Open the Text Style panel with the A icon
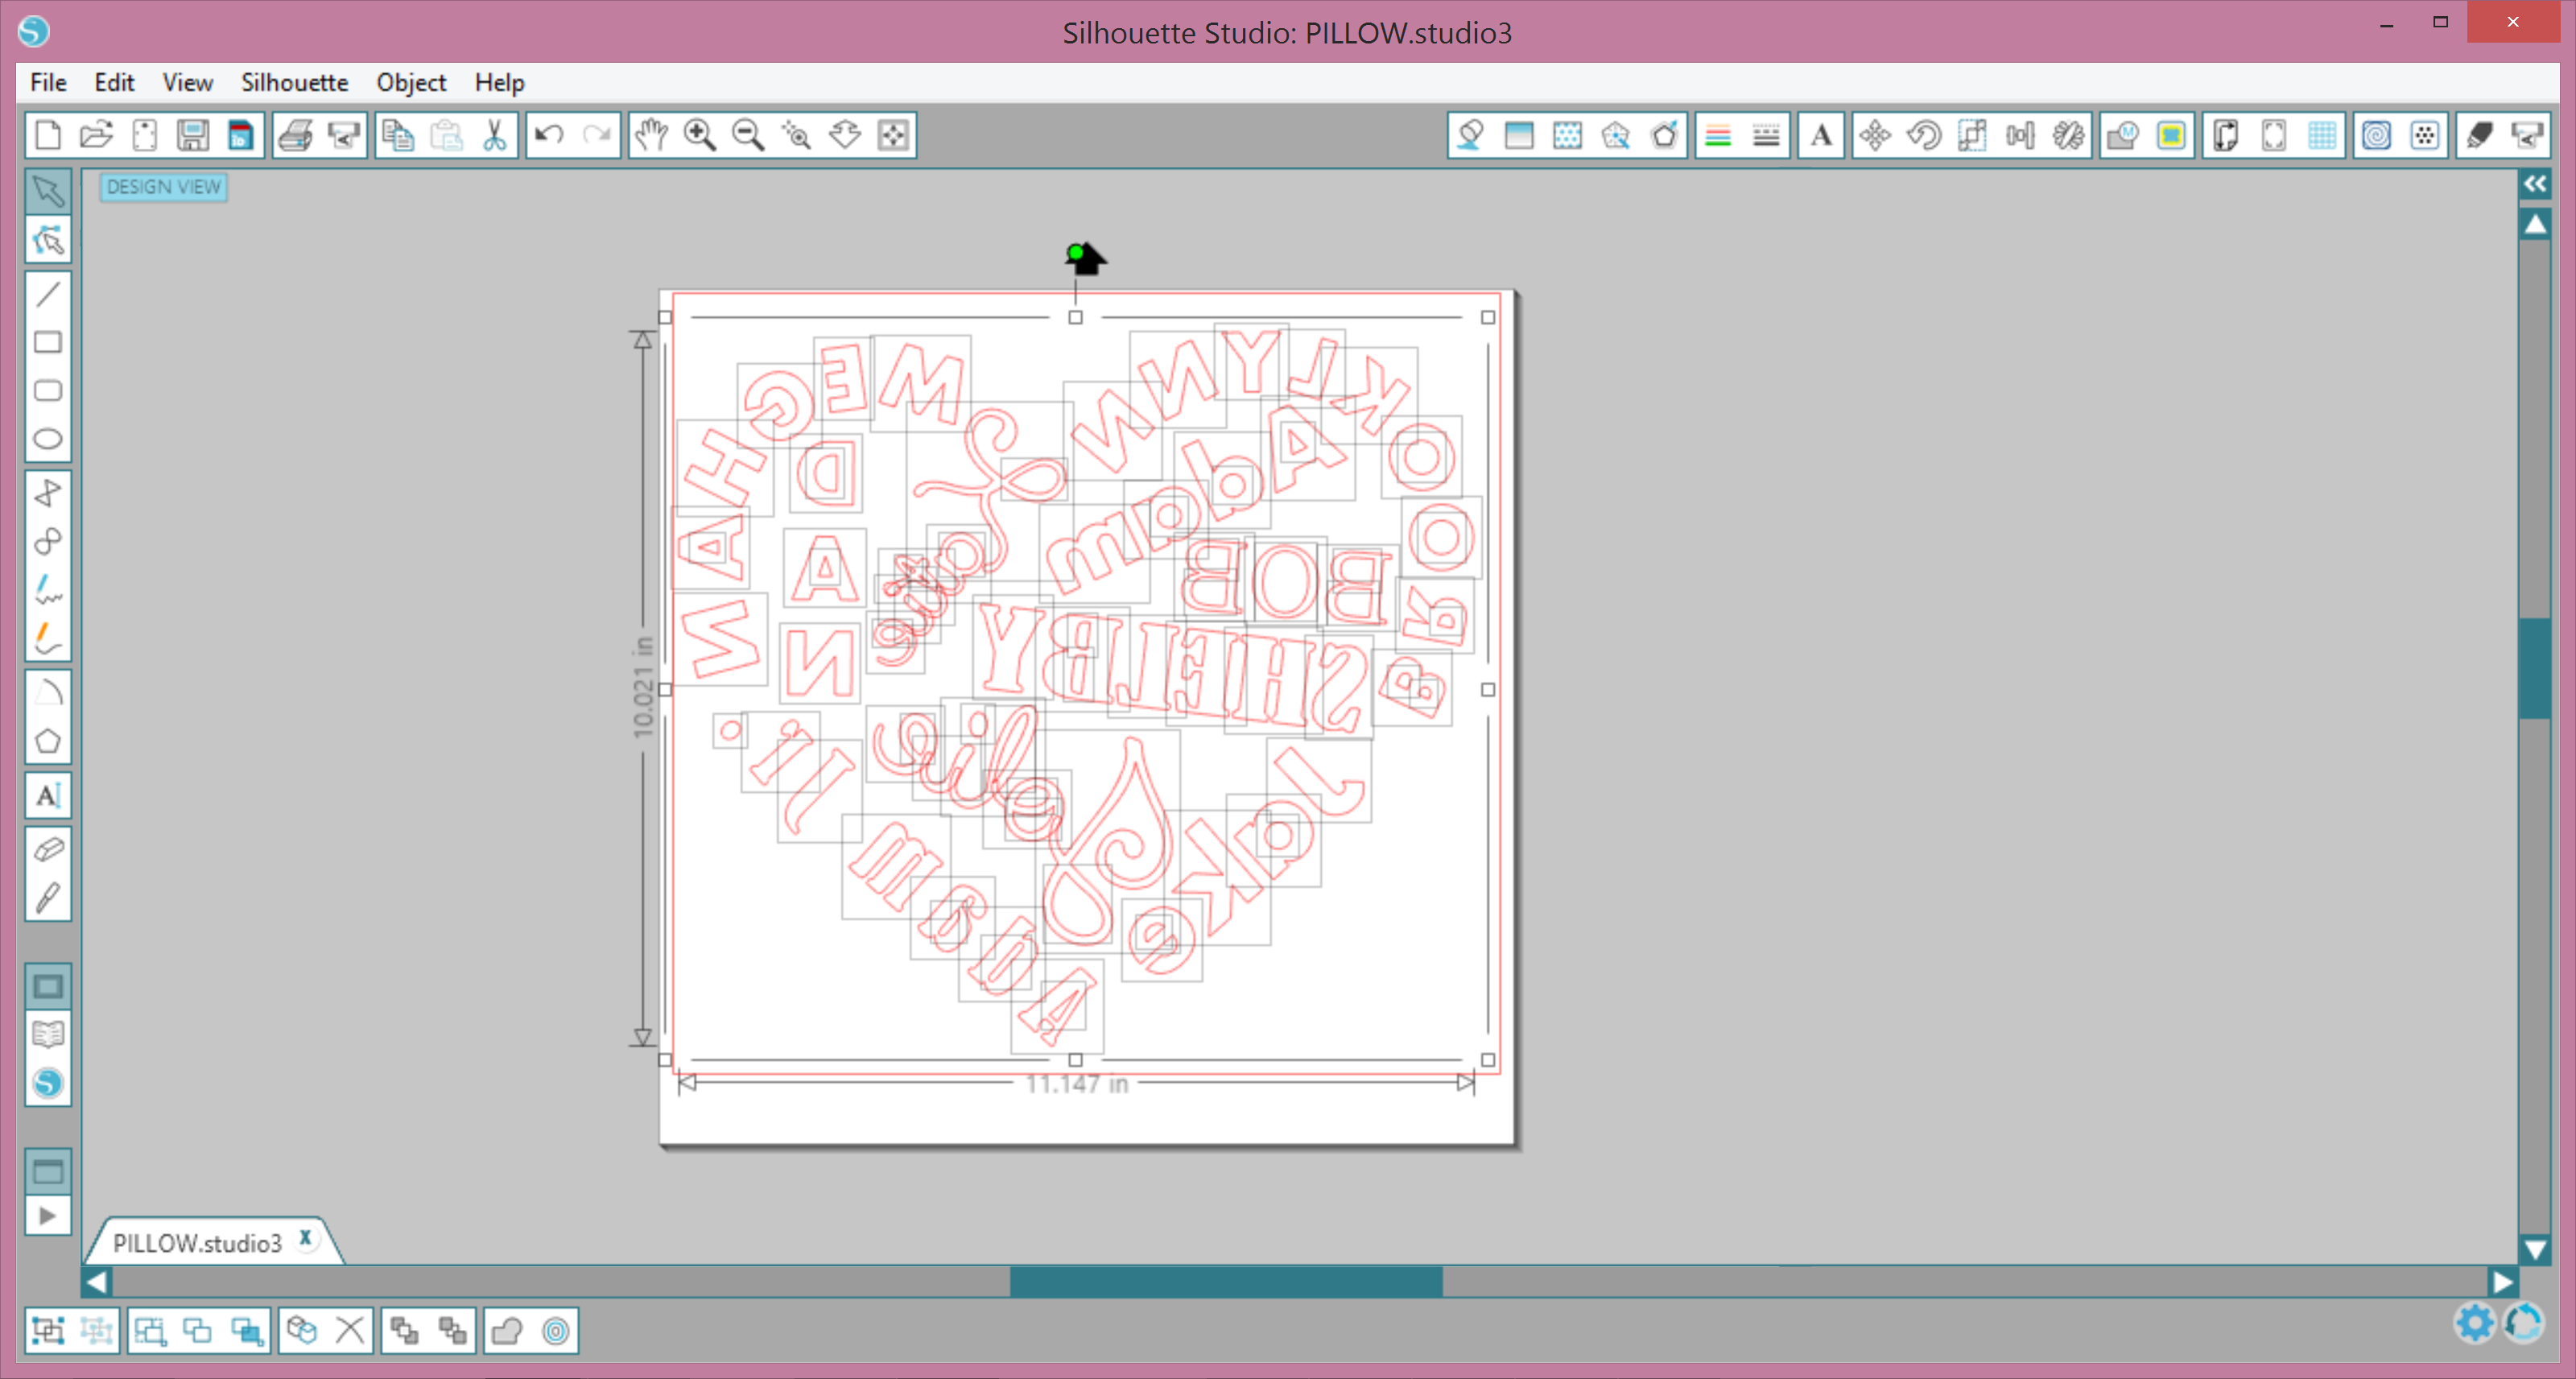Screen dimensions: 2576x1379 point(1822,135)
